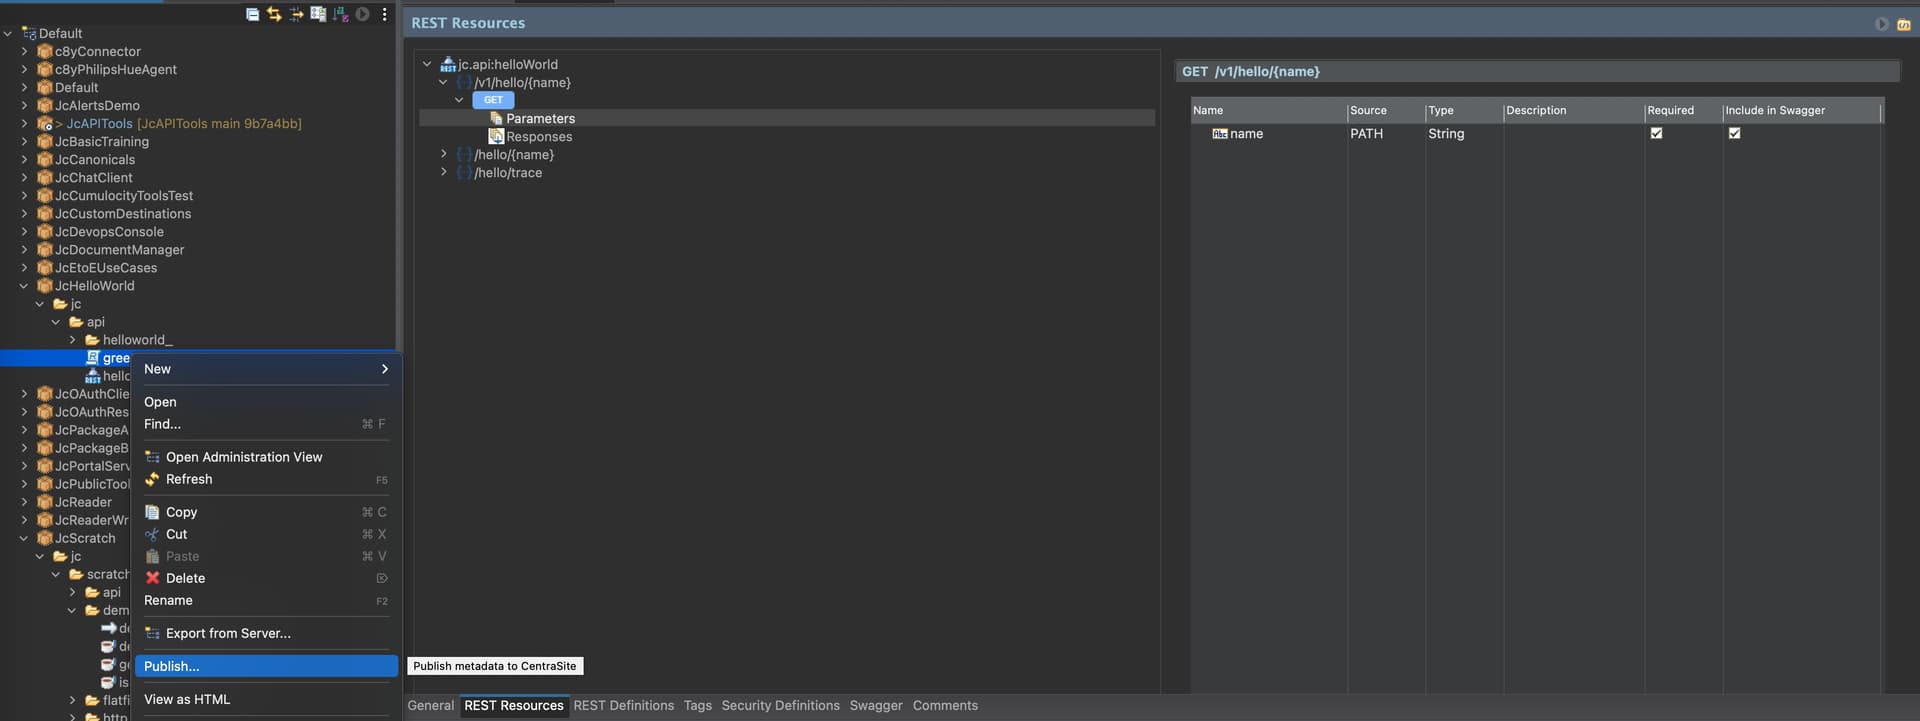Select JcDevopsConsole in package navigator

[x=109, y=232]
